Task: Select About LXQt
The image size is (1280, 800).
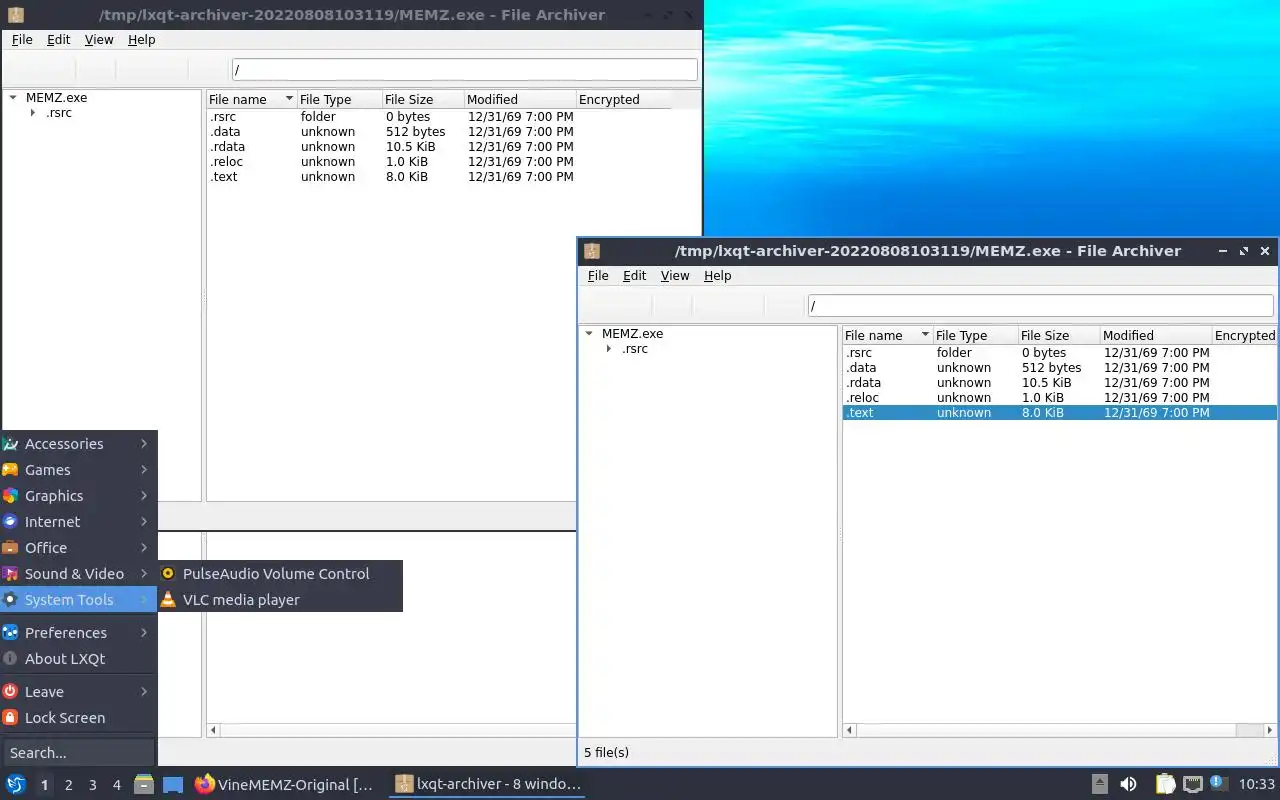Action: point(78,659)
